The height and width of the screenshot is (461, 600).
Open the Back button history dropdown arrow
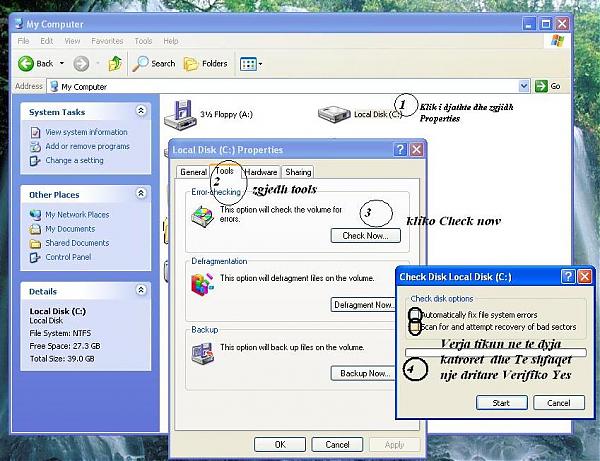coord(62,64)
